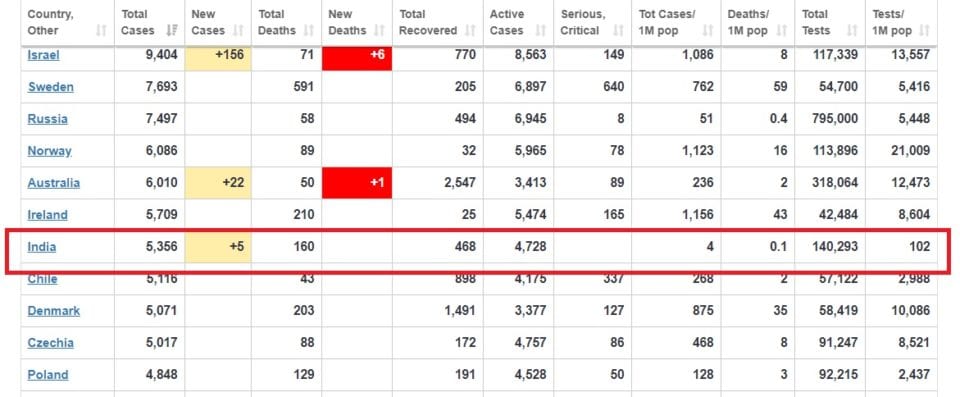
Task: Click Total Tests sort arrows
Action: pos(852,31)
